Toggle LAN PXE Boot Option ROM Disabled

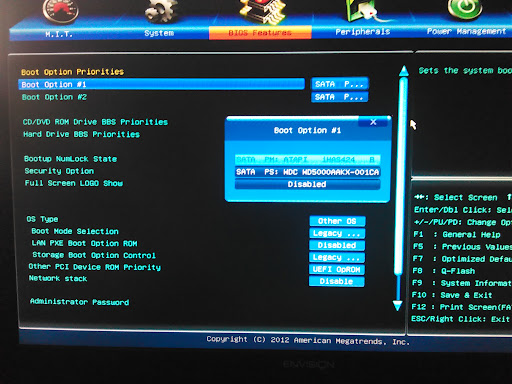coord(337,245)
